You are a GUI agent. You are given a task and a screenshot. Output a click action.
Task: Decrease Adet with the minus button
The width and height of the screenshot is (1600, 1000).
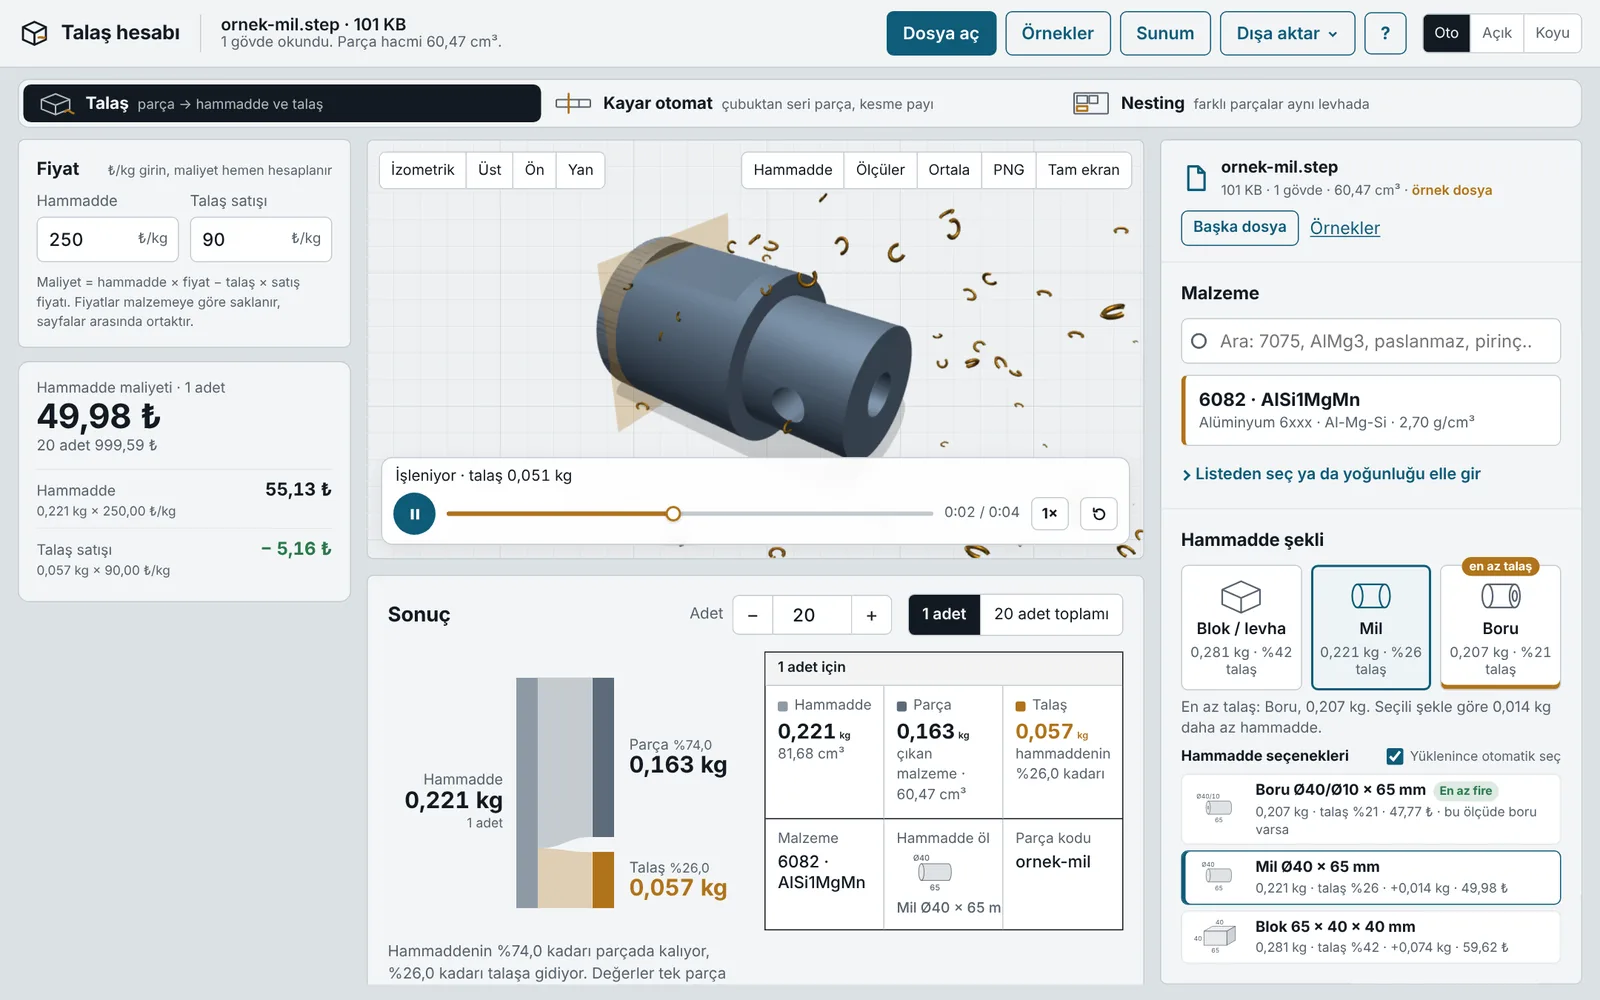pos(753,615)
